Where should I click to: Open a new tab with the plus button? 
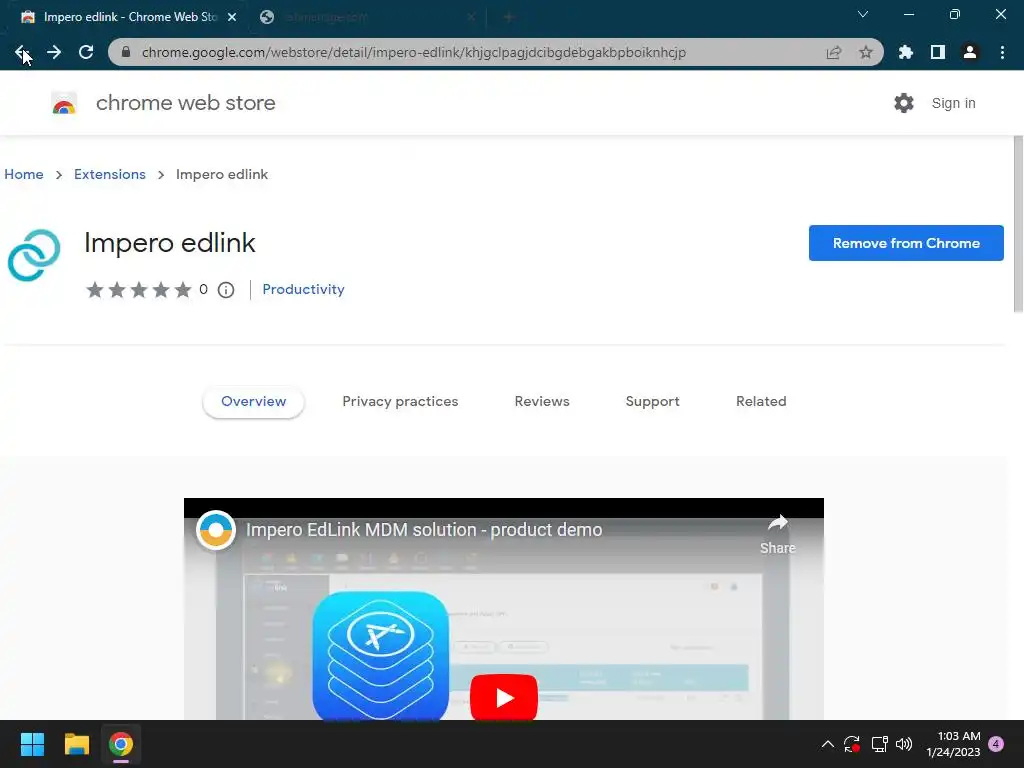point(509,17)
